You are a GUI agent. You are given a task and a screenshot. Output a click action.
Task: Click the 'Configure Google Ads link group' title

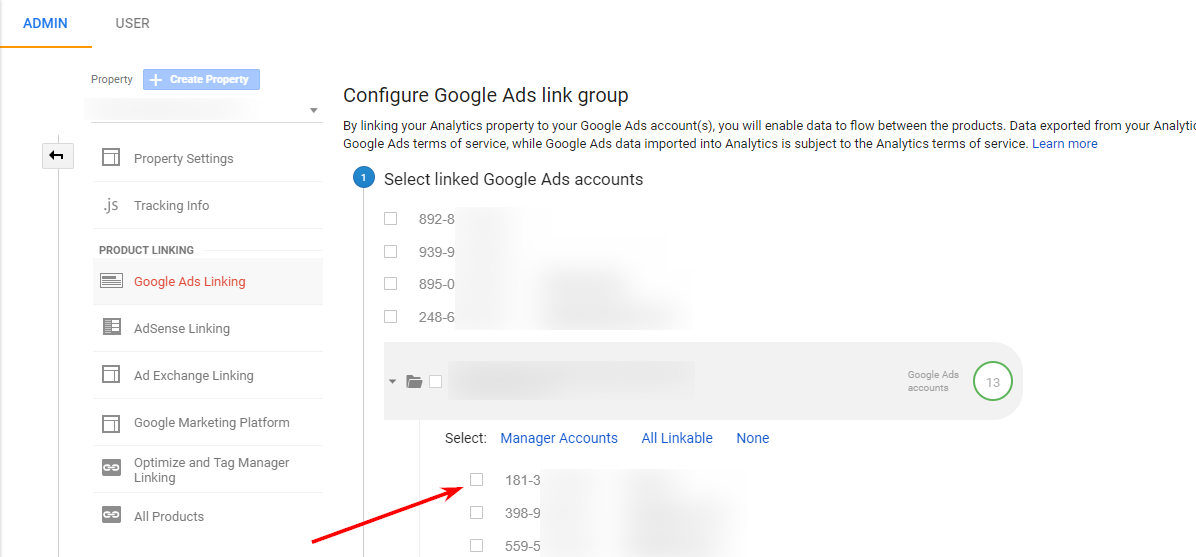point(486,95)
